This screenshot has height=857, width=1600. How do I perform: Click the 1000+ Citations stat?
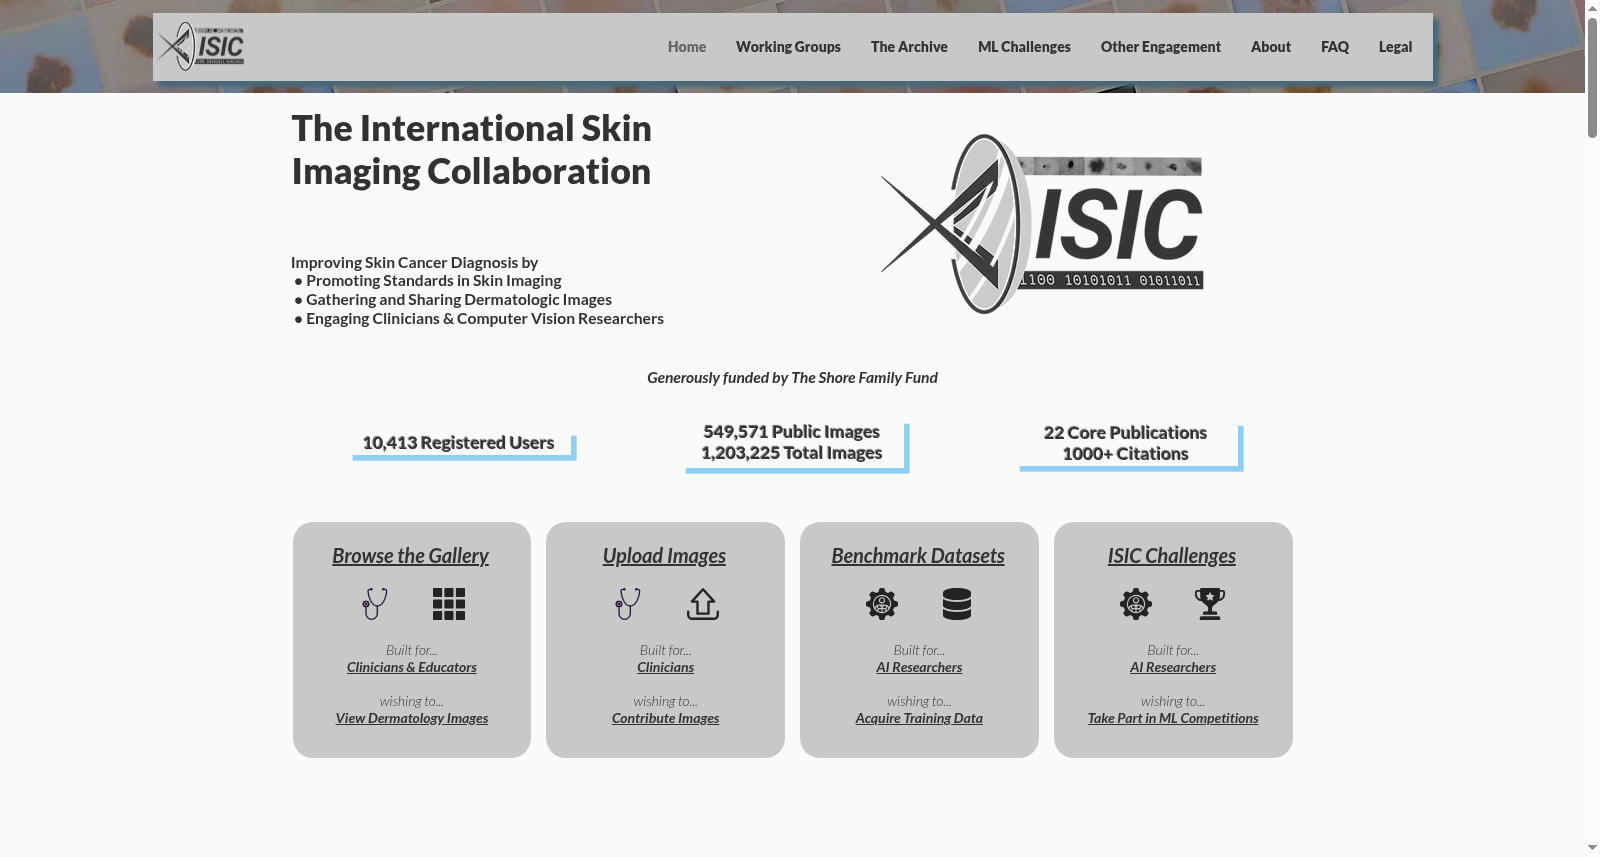tap(1125, 454)
